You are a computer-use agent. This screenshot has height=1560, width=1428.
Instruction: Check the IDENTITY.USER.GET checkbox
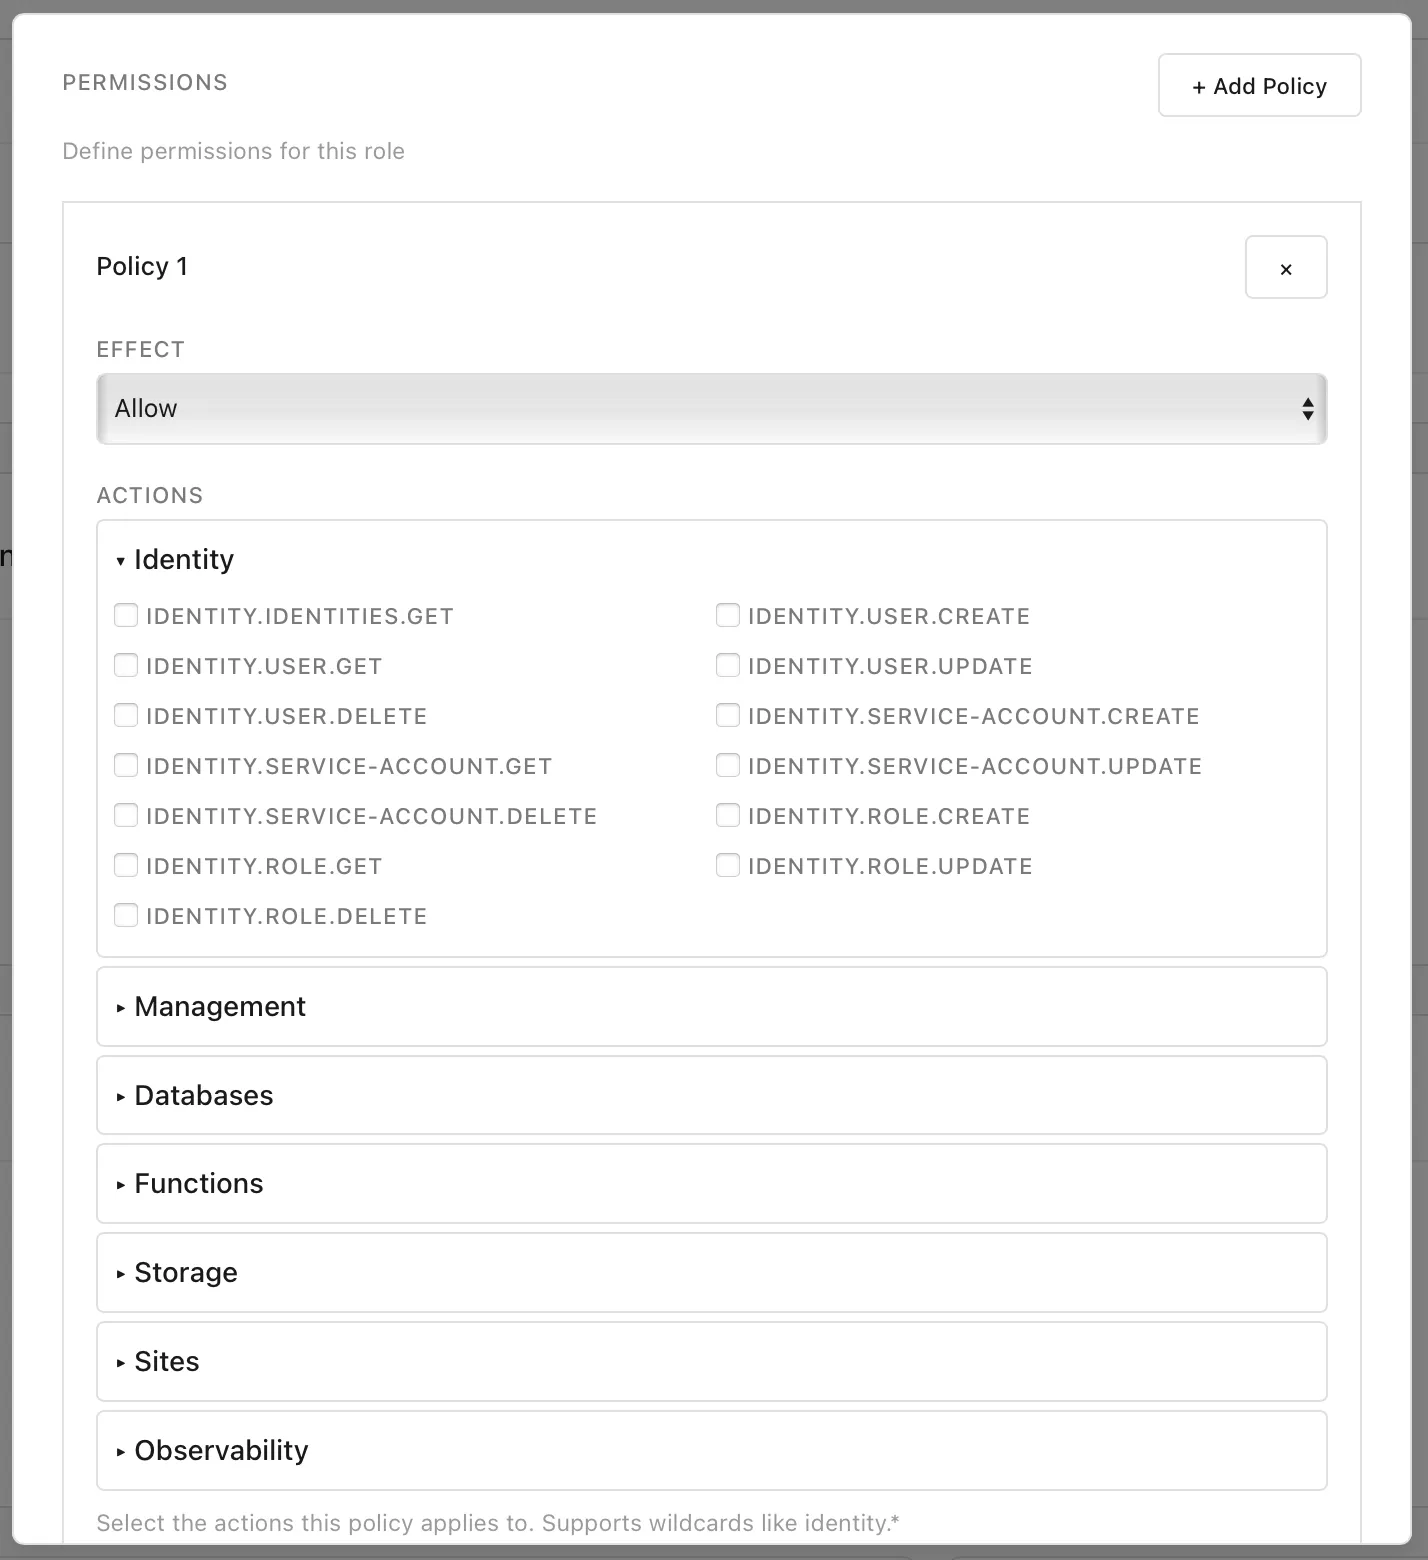click(x=126, y=665)
